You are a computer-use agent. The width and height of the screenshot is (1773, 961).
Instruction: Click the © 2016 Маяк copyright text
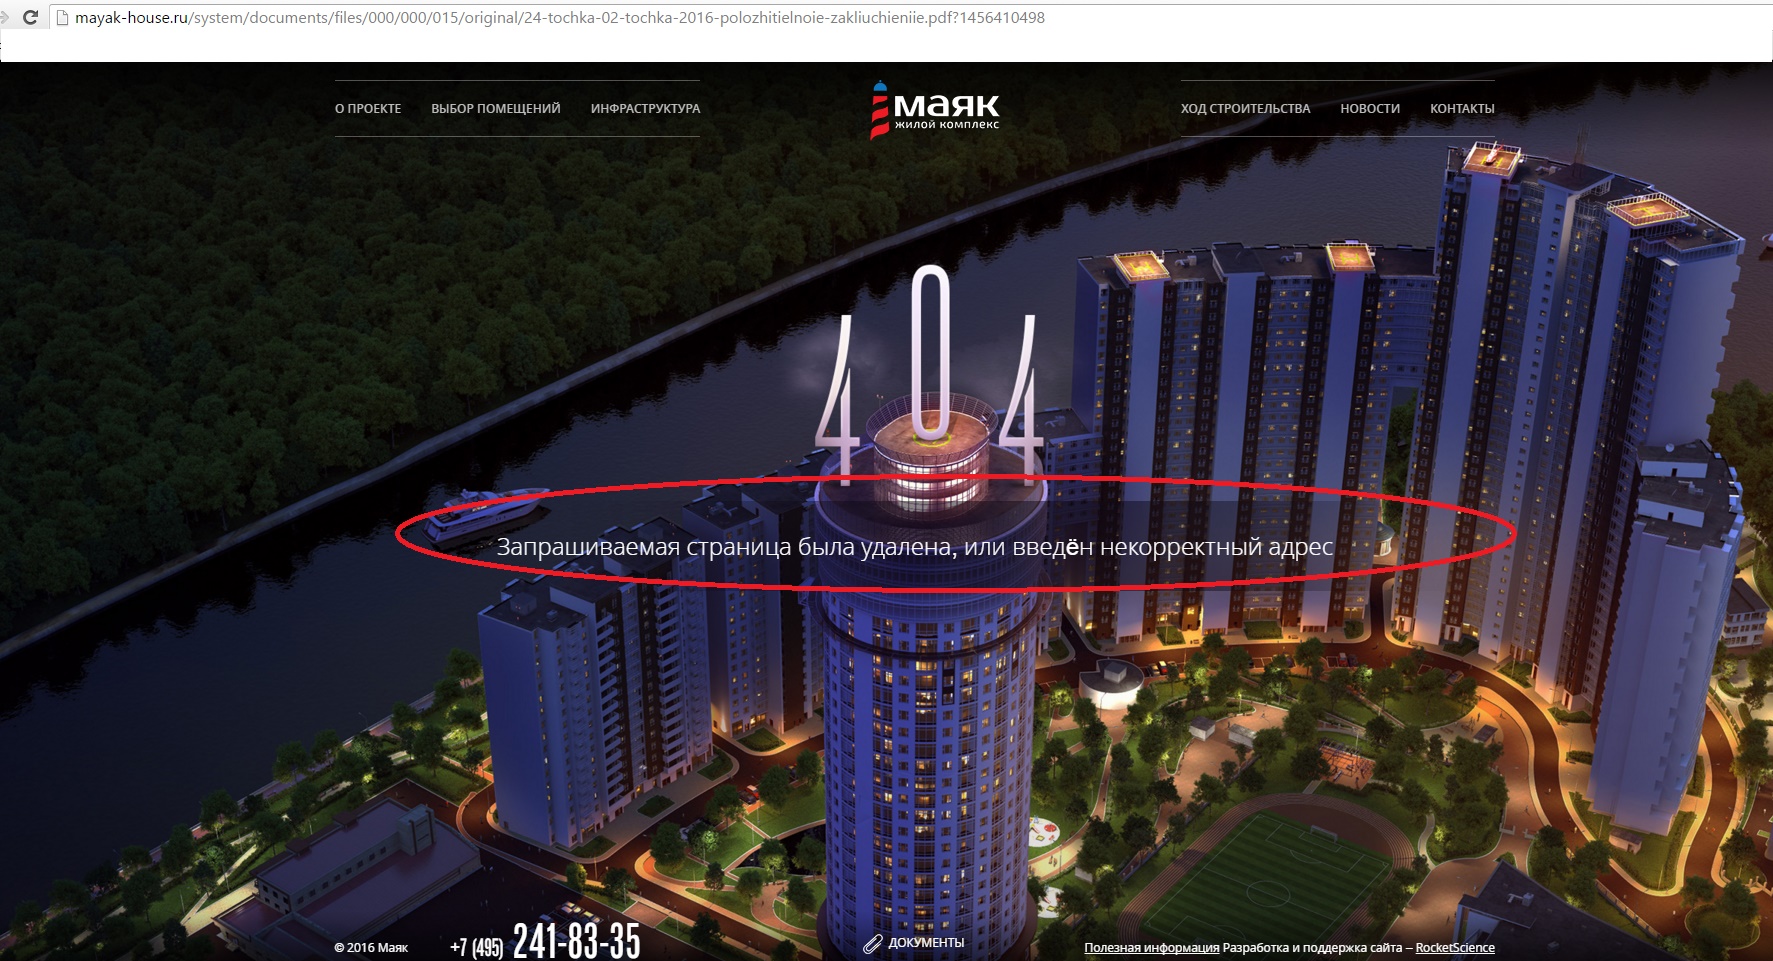point(371,948)
